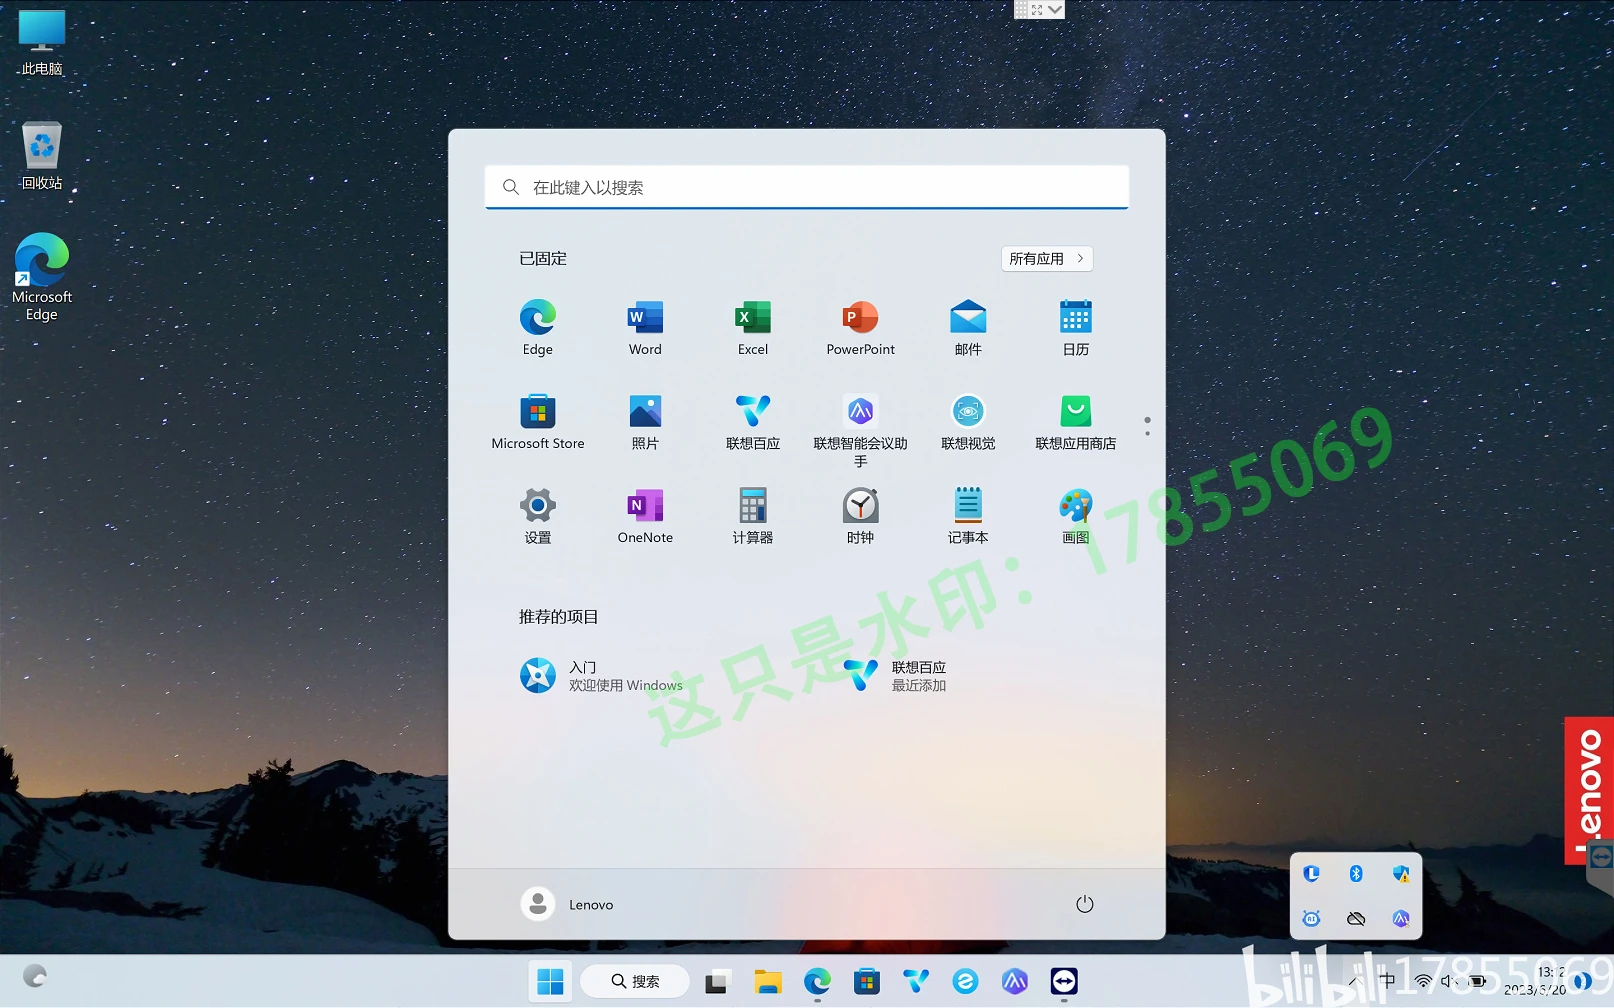Open the 画图 paint app
Viewport: 1614px width, 1008px height.
coord(1076,516)
